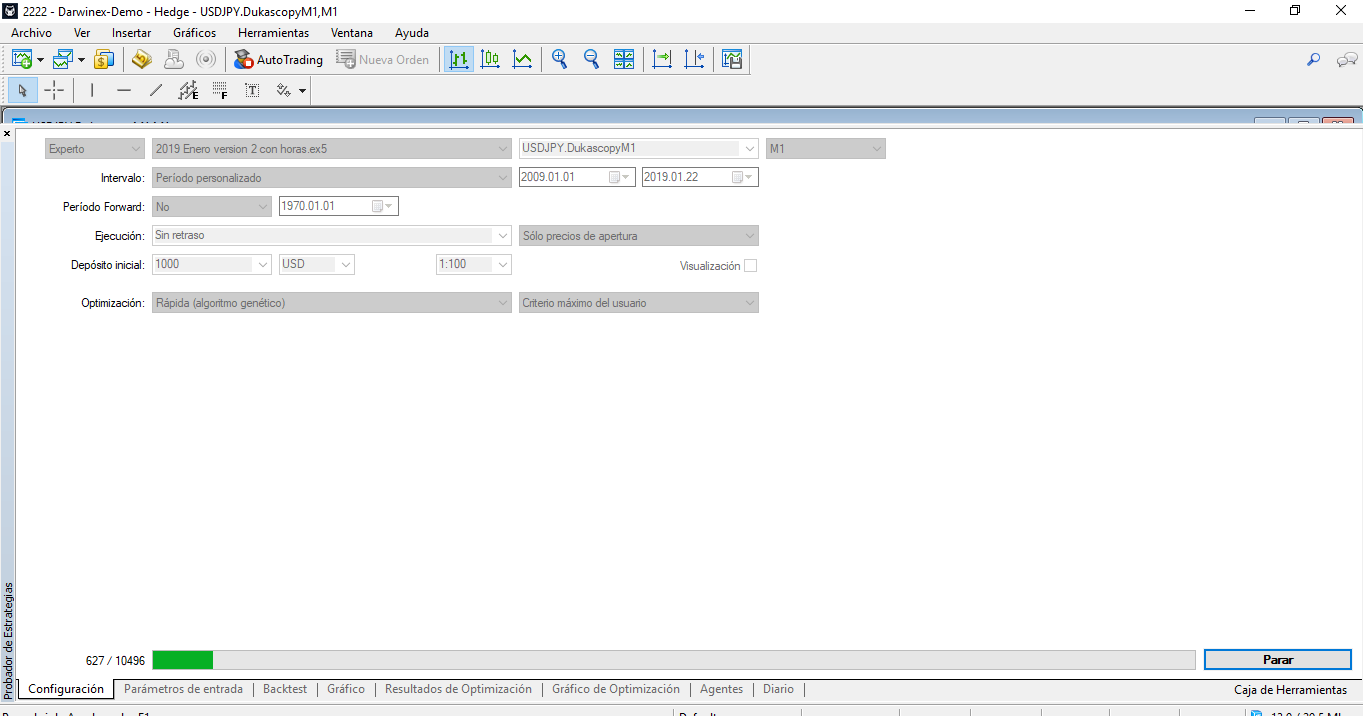Switch chart to candlestick display
1363x716 pixels.
click(490, 59)
